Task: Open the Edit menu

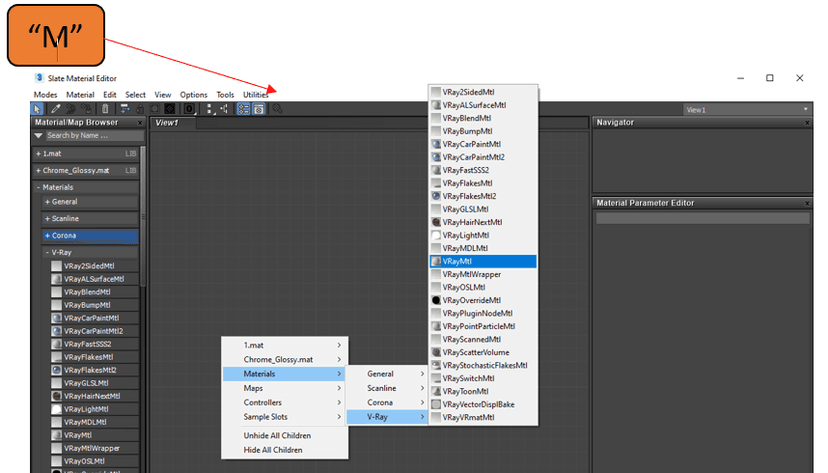Action: click(110, 94)
